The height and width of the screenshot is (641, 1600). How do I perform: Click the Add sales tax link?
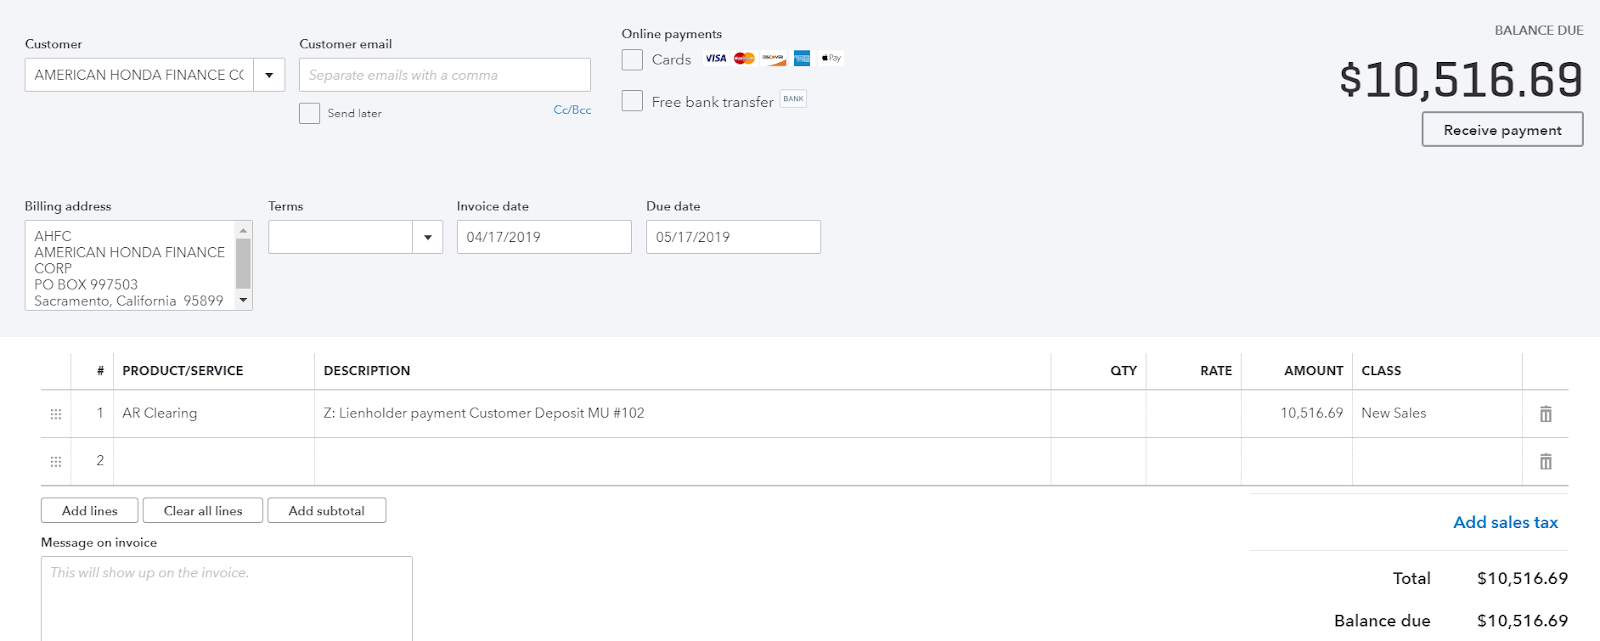1505,522
